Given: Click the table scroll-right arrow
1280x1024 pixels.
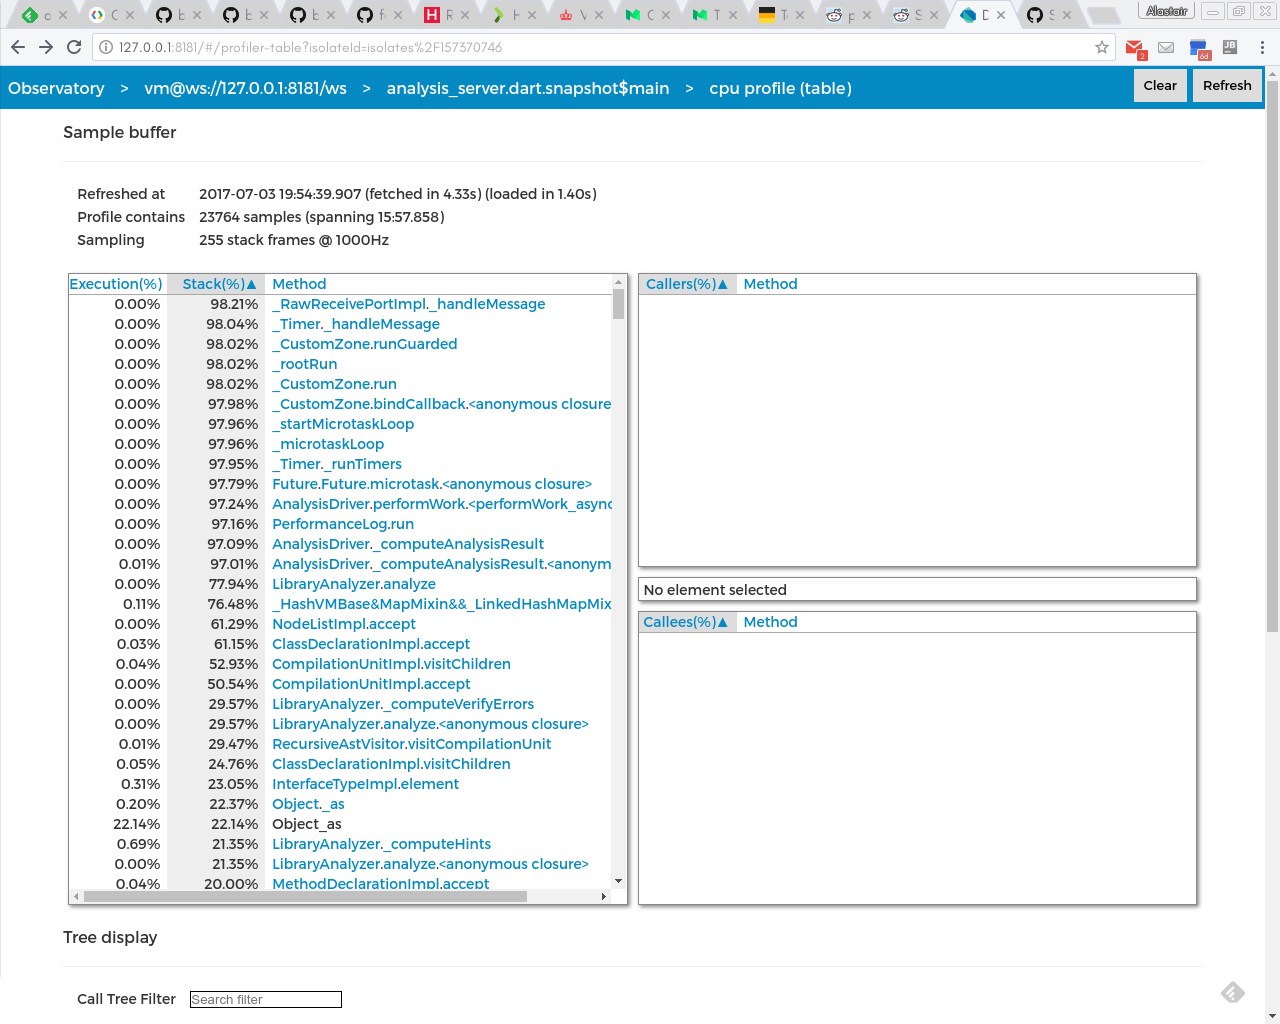Looking at the screenshot, I should click(x=604, y=897).
